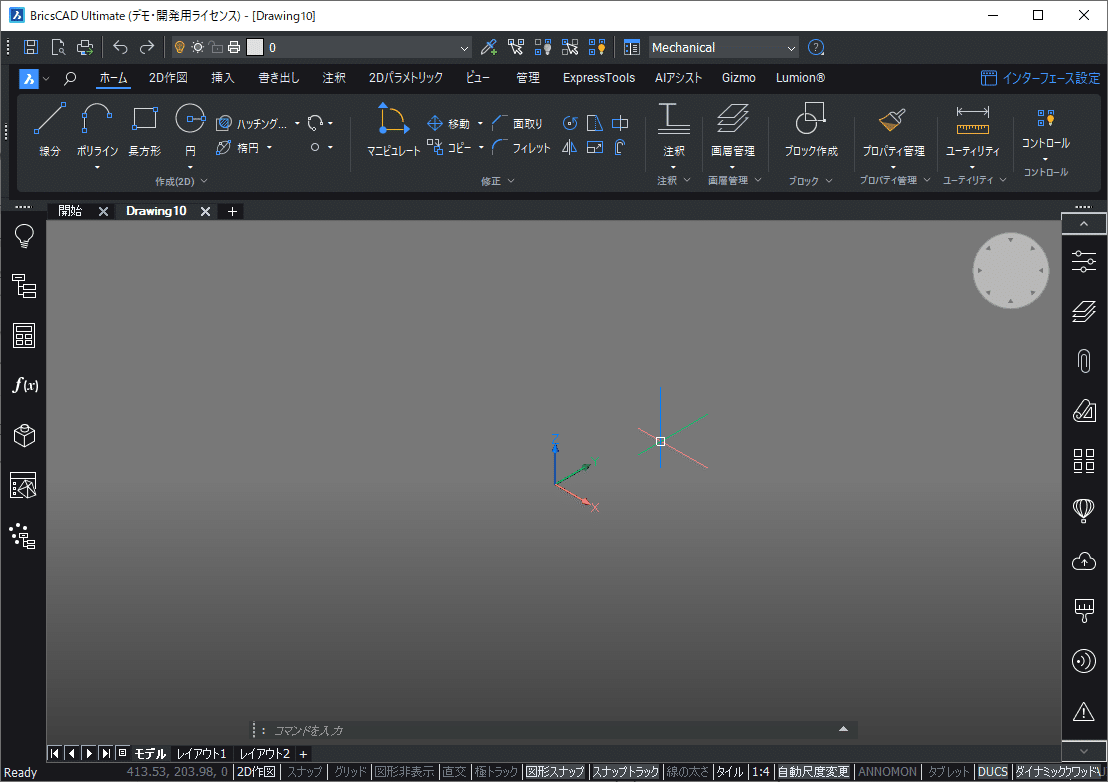
Task: Select the Circle (円) tool
Action: (190, 129)
